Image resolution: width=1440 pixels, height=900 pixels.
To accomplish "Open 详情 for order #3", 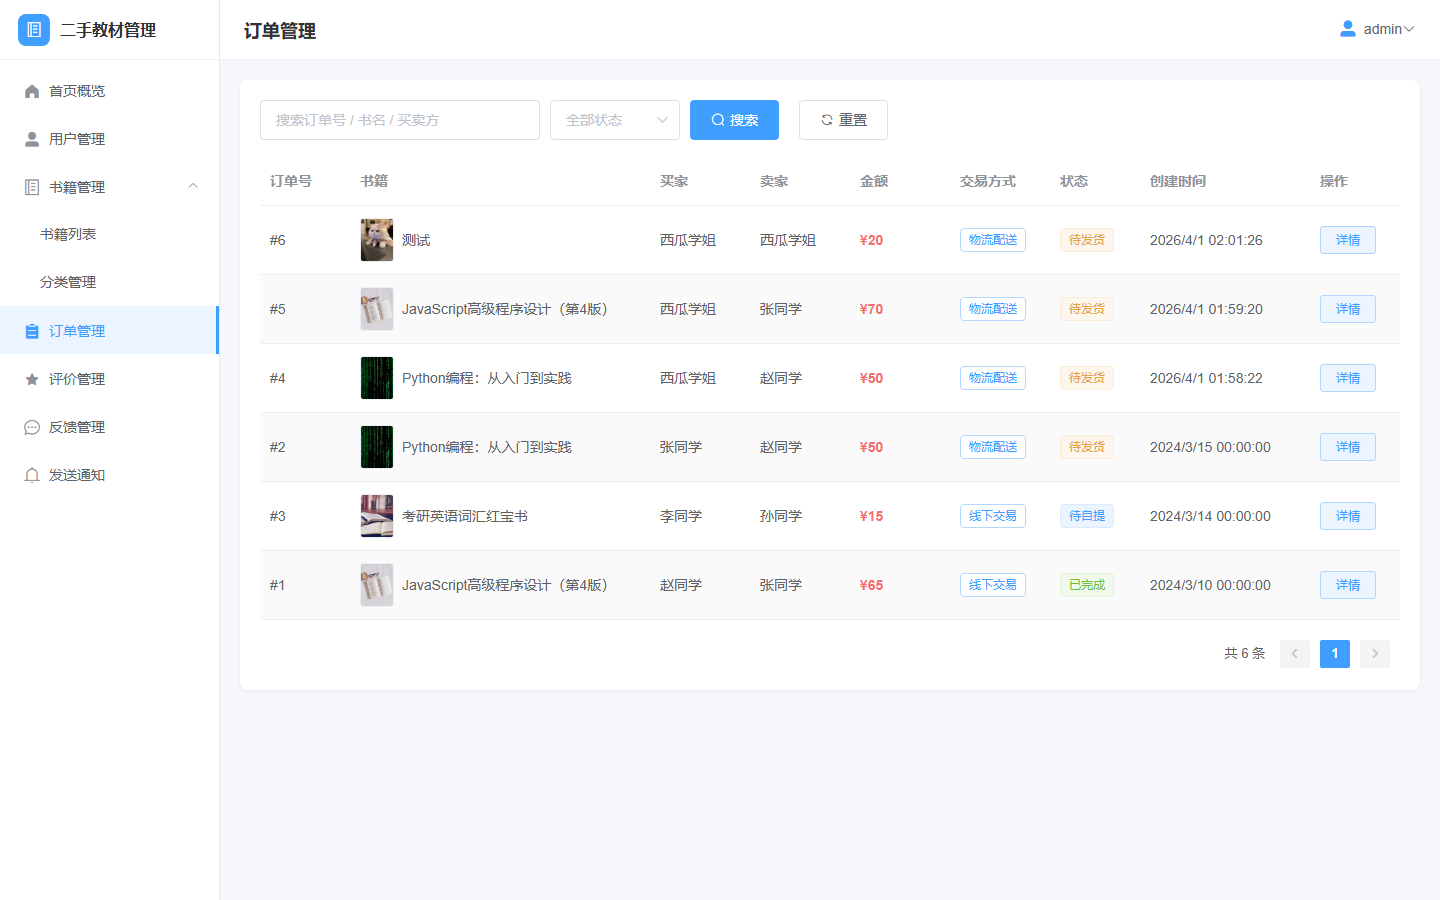I will click(x=1348, y=516).
